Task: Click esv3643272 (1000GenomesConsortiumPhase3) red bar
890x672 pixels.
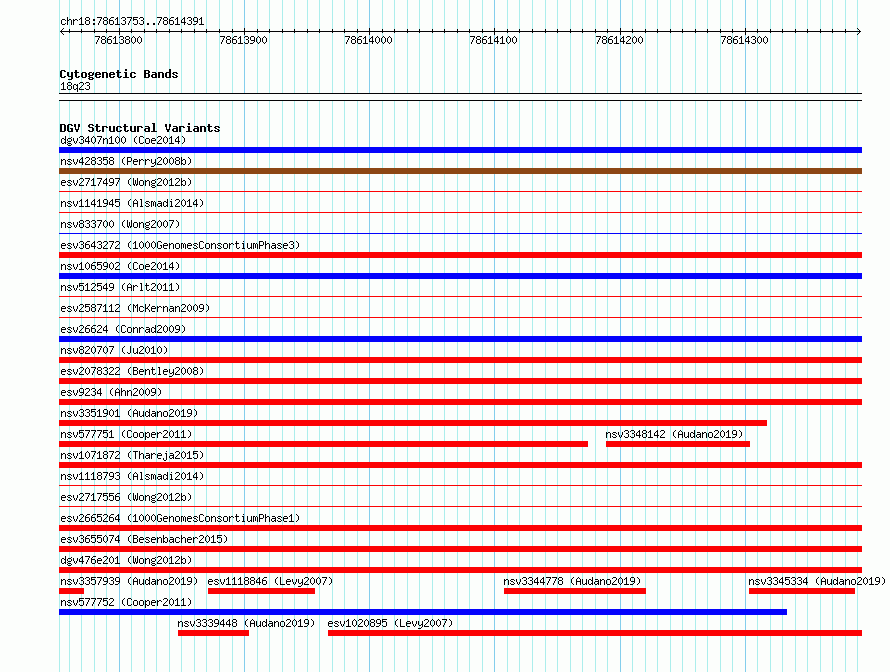Action: 460,255
